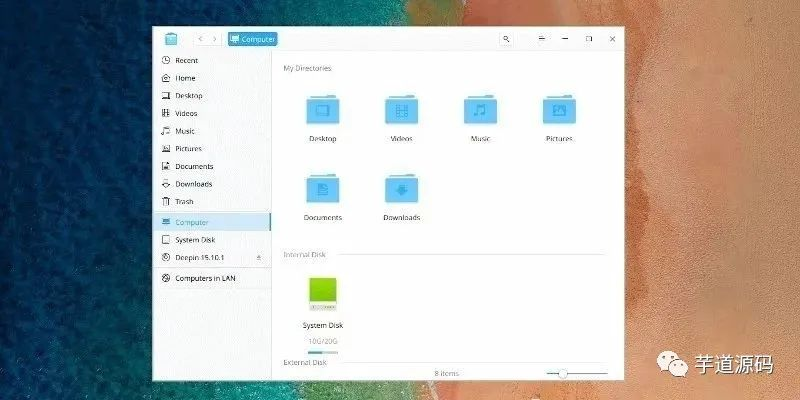Select the green System Disk drive icon

tap(322, 294)
